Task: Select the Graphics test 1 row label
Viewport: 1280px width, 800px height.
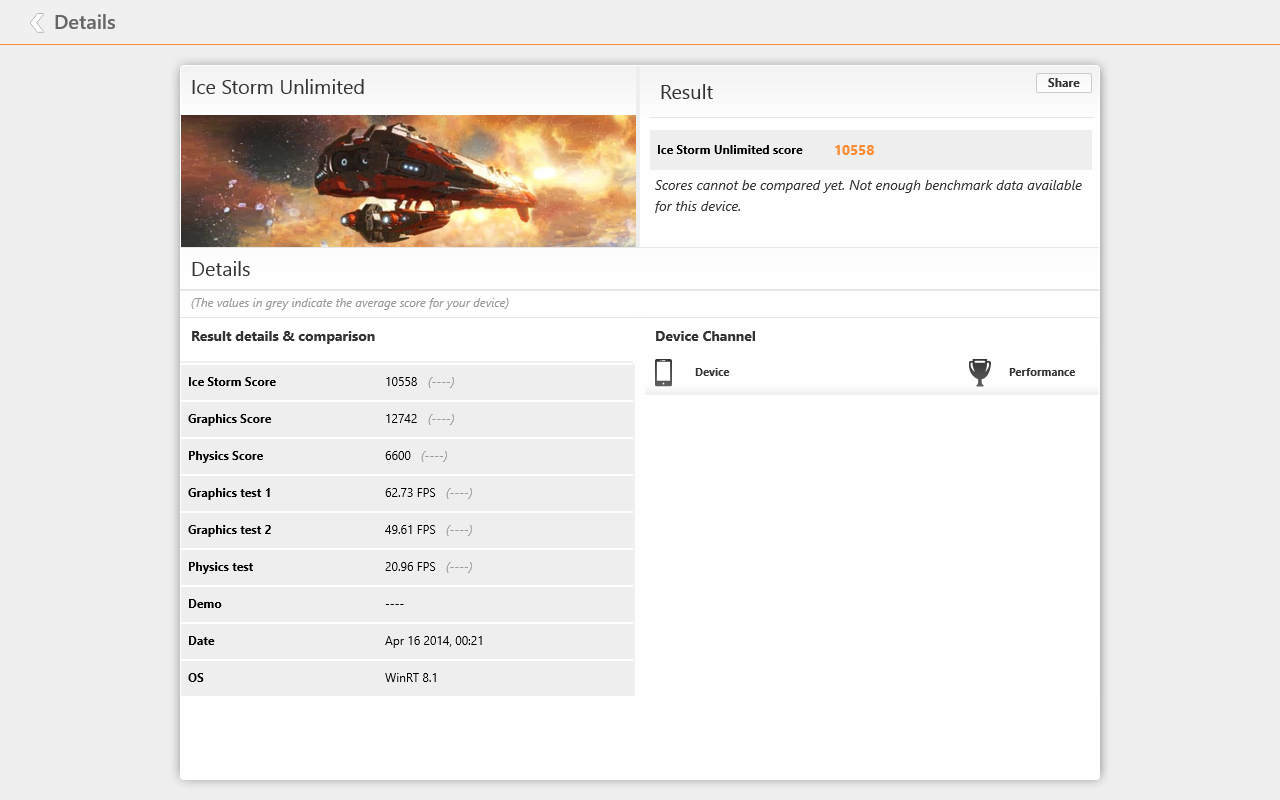Action: tap(230, 493)
